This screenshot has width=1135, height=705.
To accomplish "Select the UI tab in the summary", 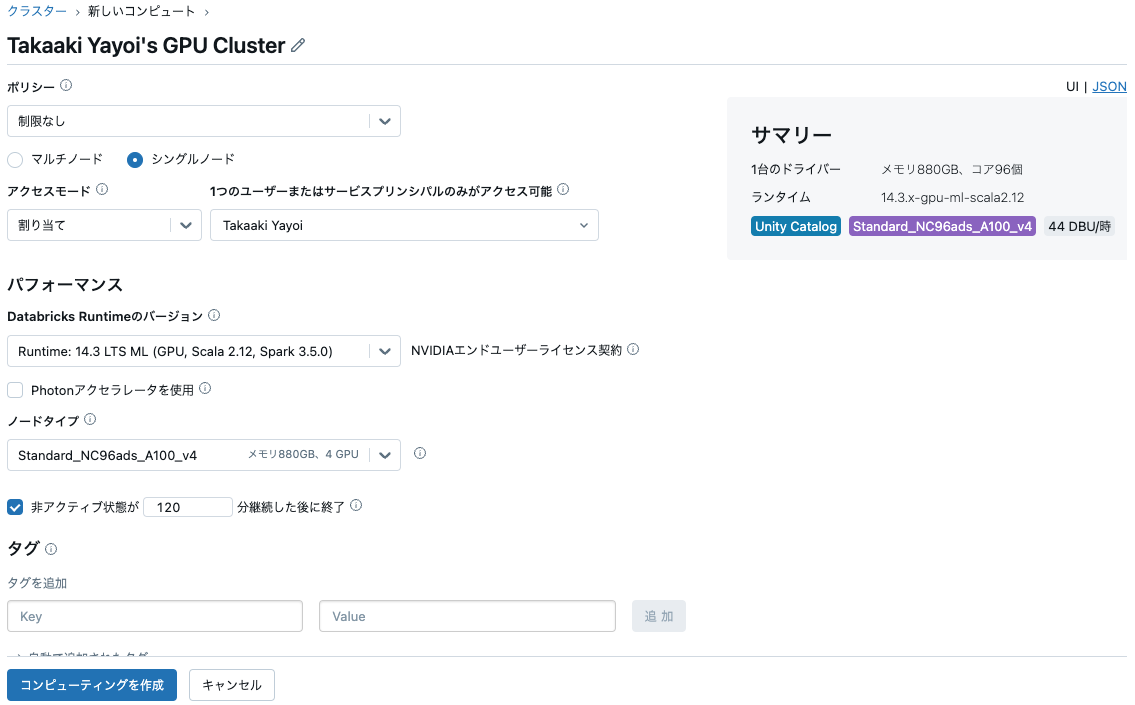I will coord(1073,86).
